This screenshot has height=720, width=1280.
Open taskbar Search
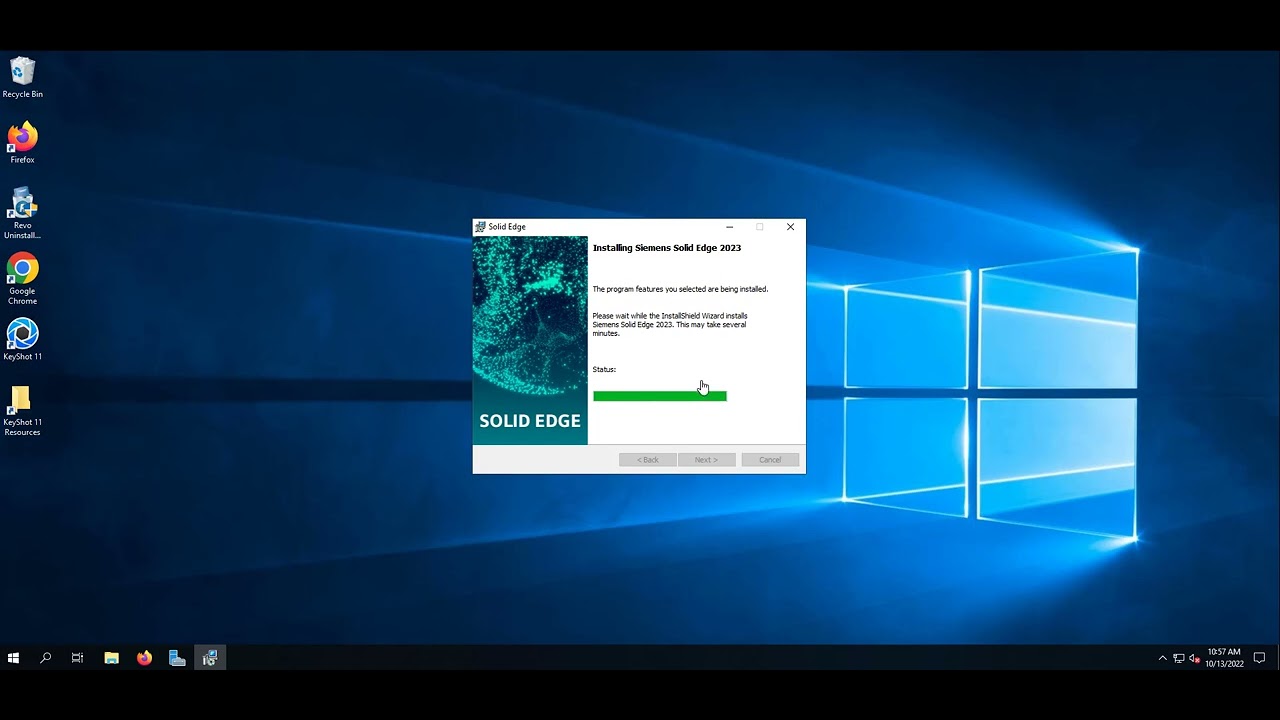(x=45, y=658)
